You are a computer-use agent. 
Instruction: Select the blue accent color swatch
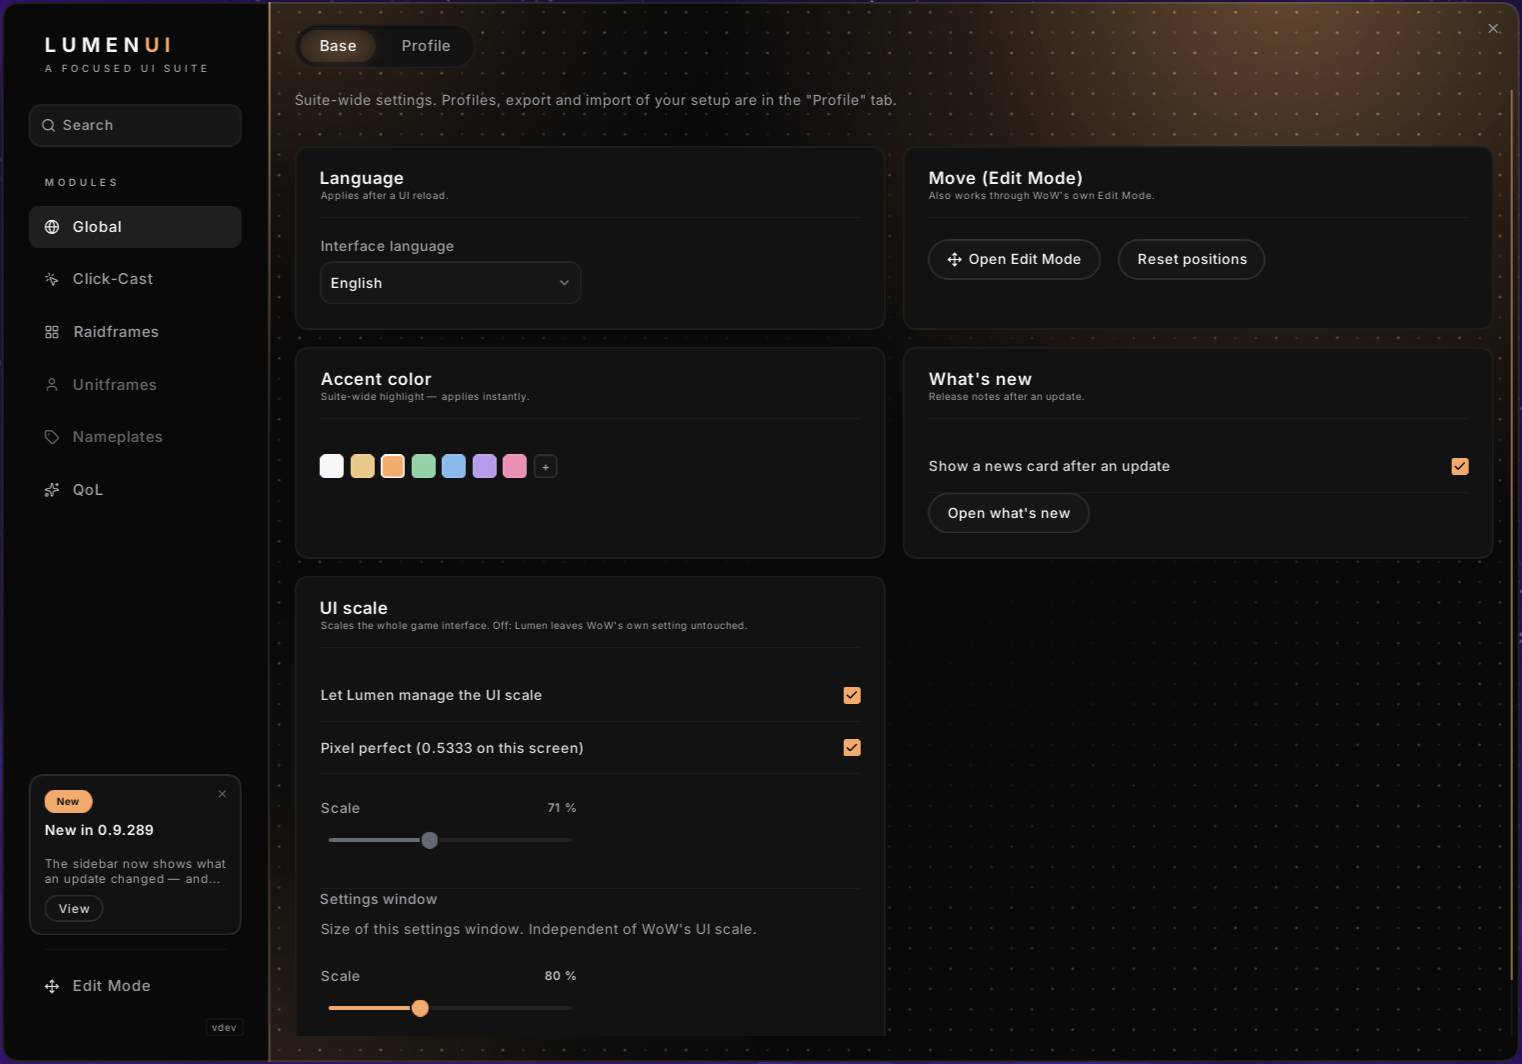[x=454, y=466]
